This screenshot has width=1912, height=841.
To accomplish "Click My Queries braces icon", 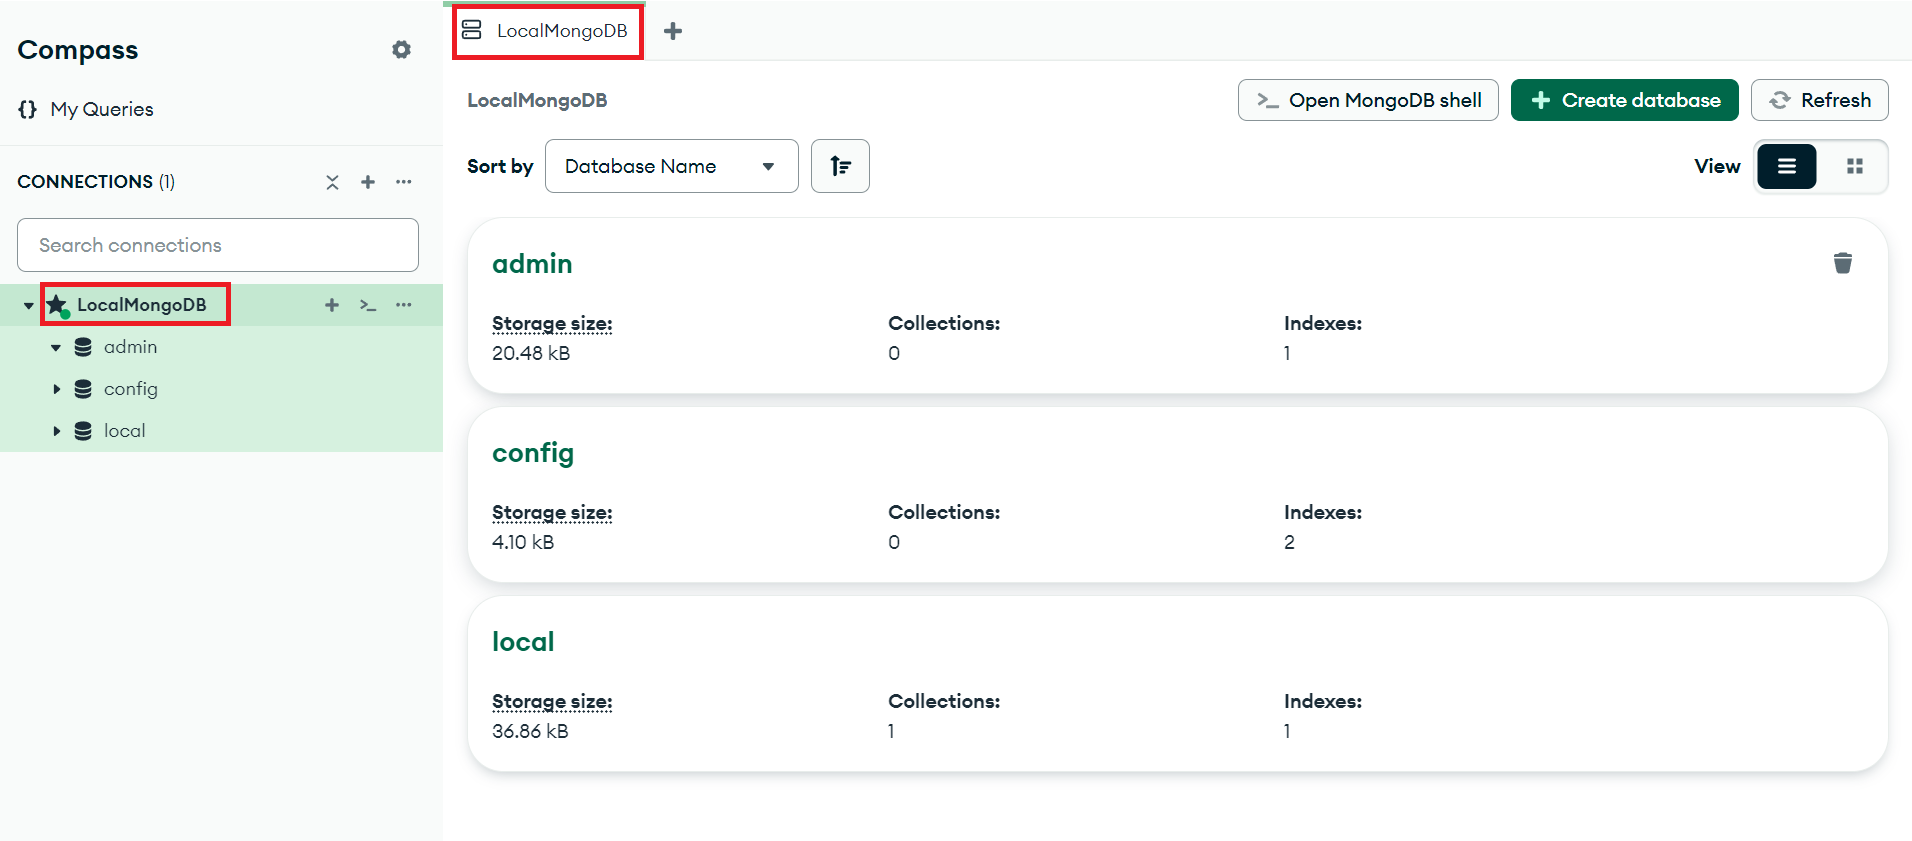I will 28,109.
